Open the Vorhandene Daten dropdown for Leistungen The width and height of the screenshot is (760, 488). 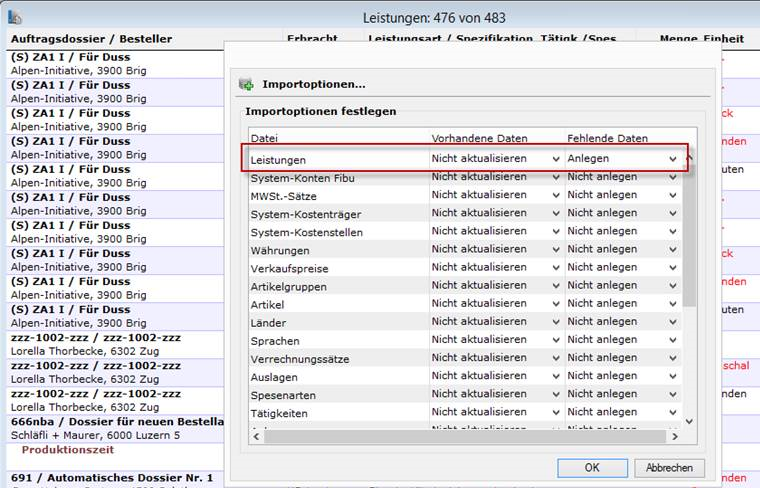(x=556, y=159)
